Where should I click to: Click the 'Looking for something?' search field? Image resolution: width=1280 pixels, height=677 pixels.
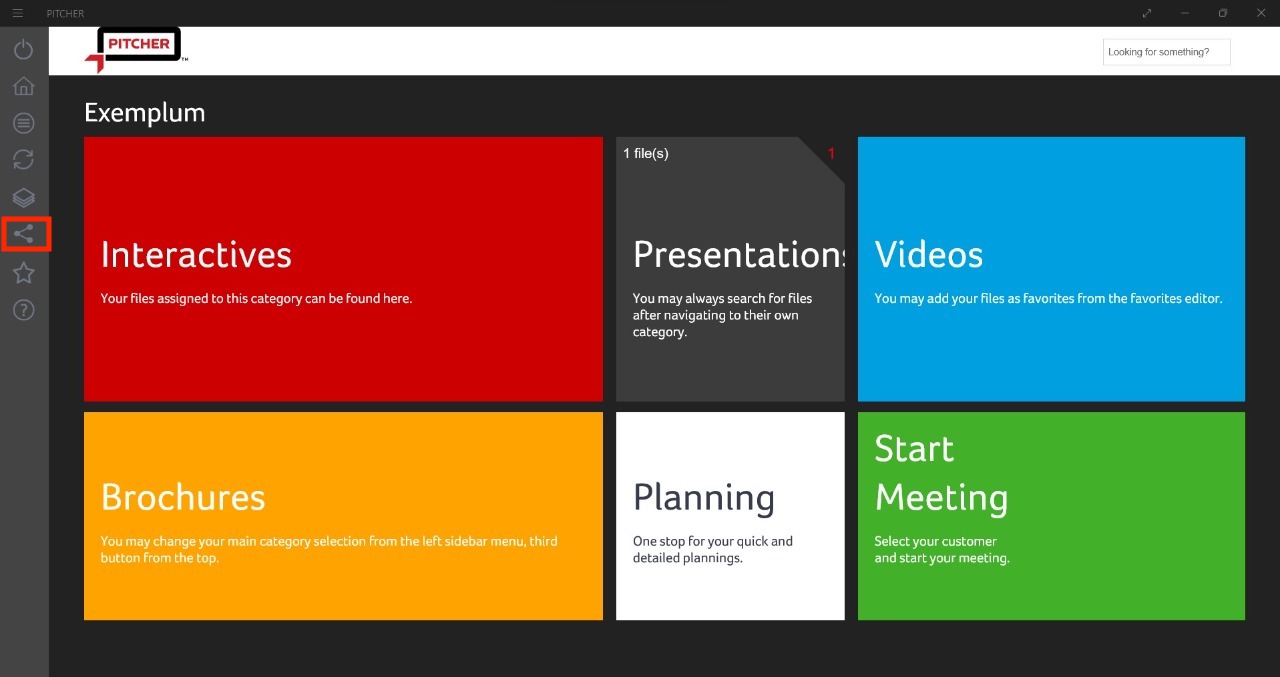pyautogui.click(x=1166, y=52)
